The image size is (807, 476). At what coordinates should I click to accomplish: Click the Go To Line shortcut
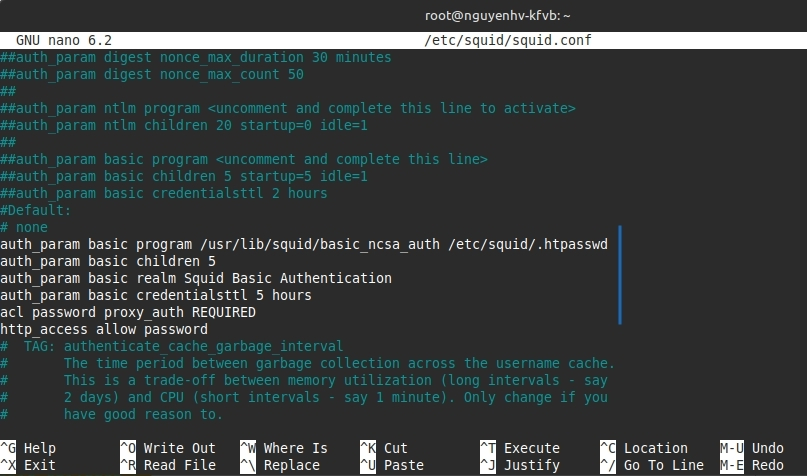click(650, 465)
